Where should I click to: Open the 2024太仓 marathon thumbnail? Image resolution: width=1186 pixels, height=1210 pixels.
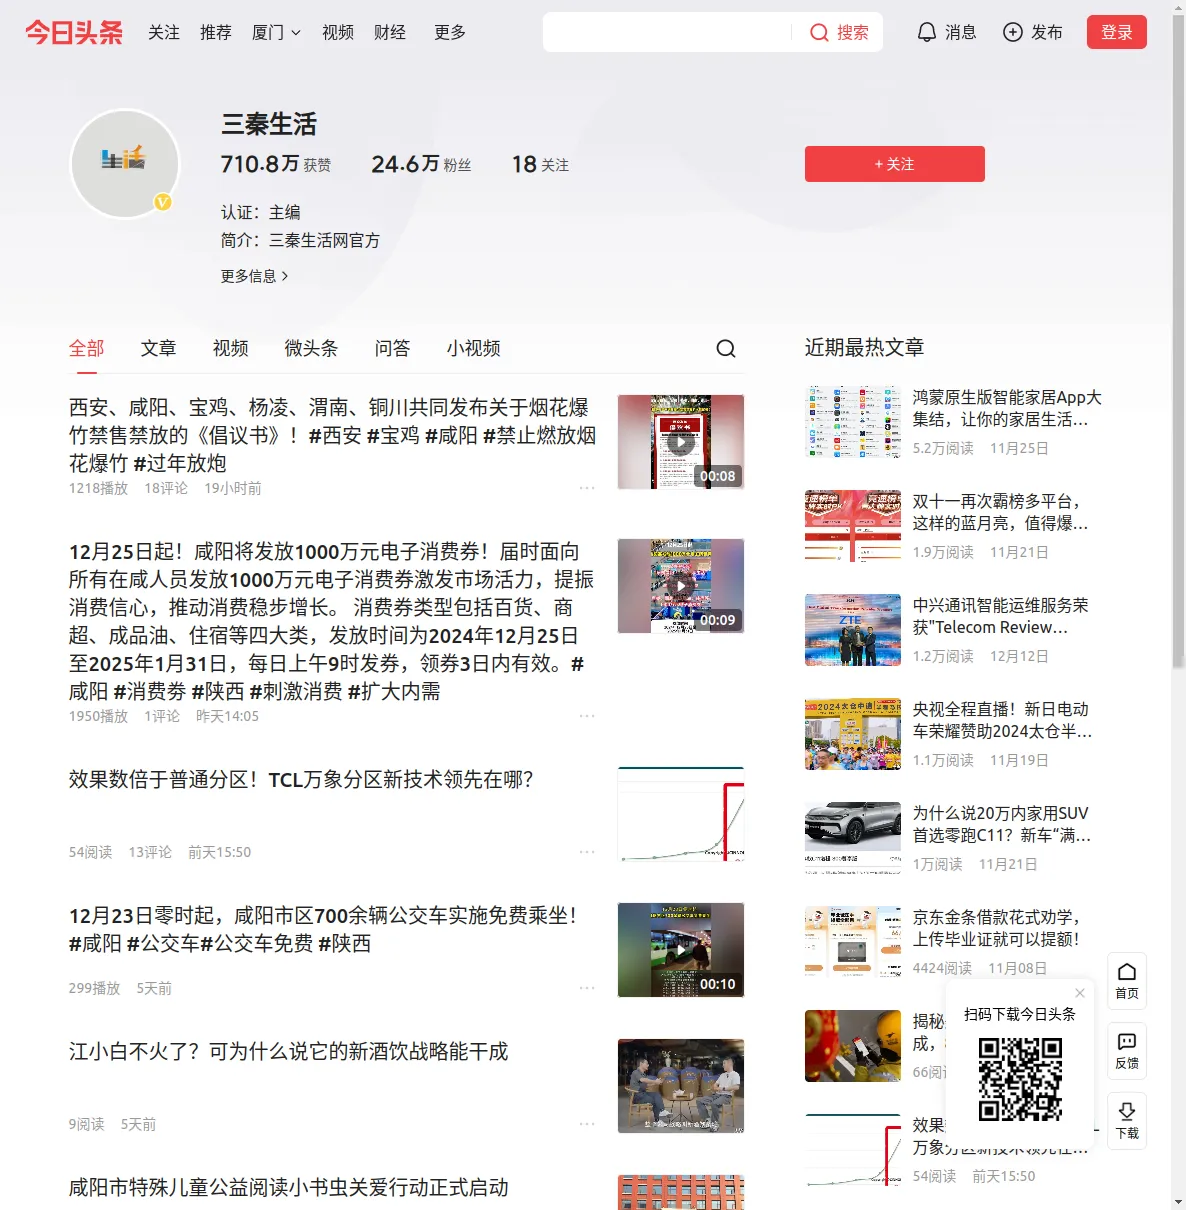click(x=853, y=734)
